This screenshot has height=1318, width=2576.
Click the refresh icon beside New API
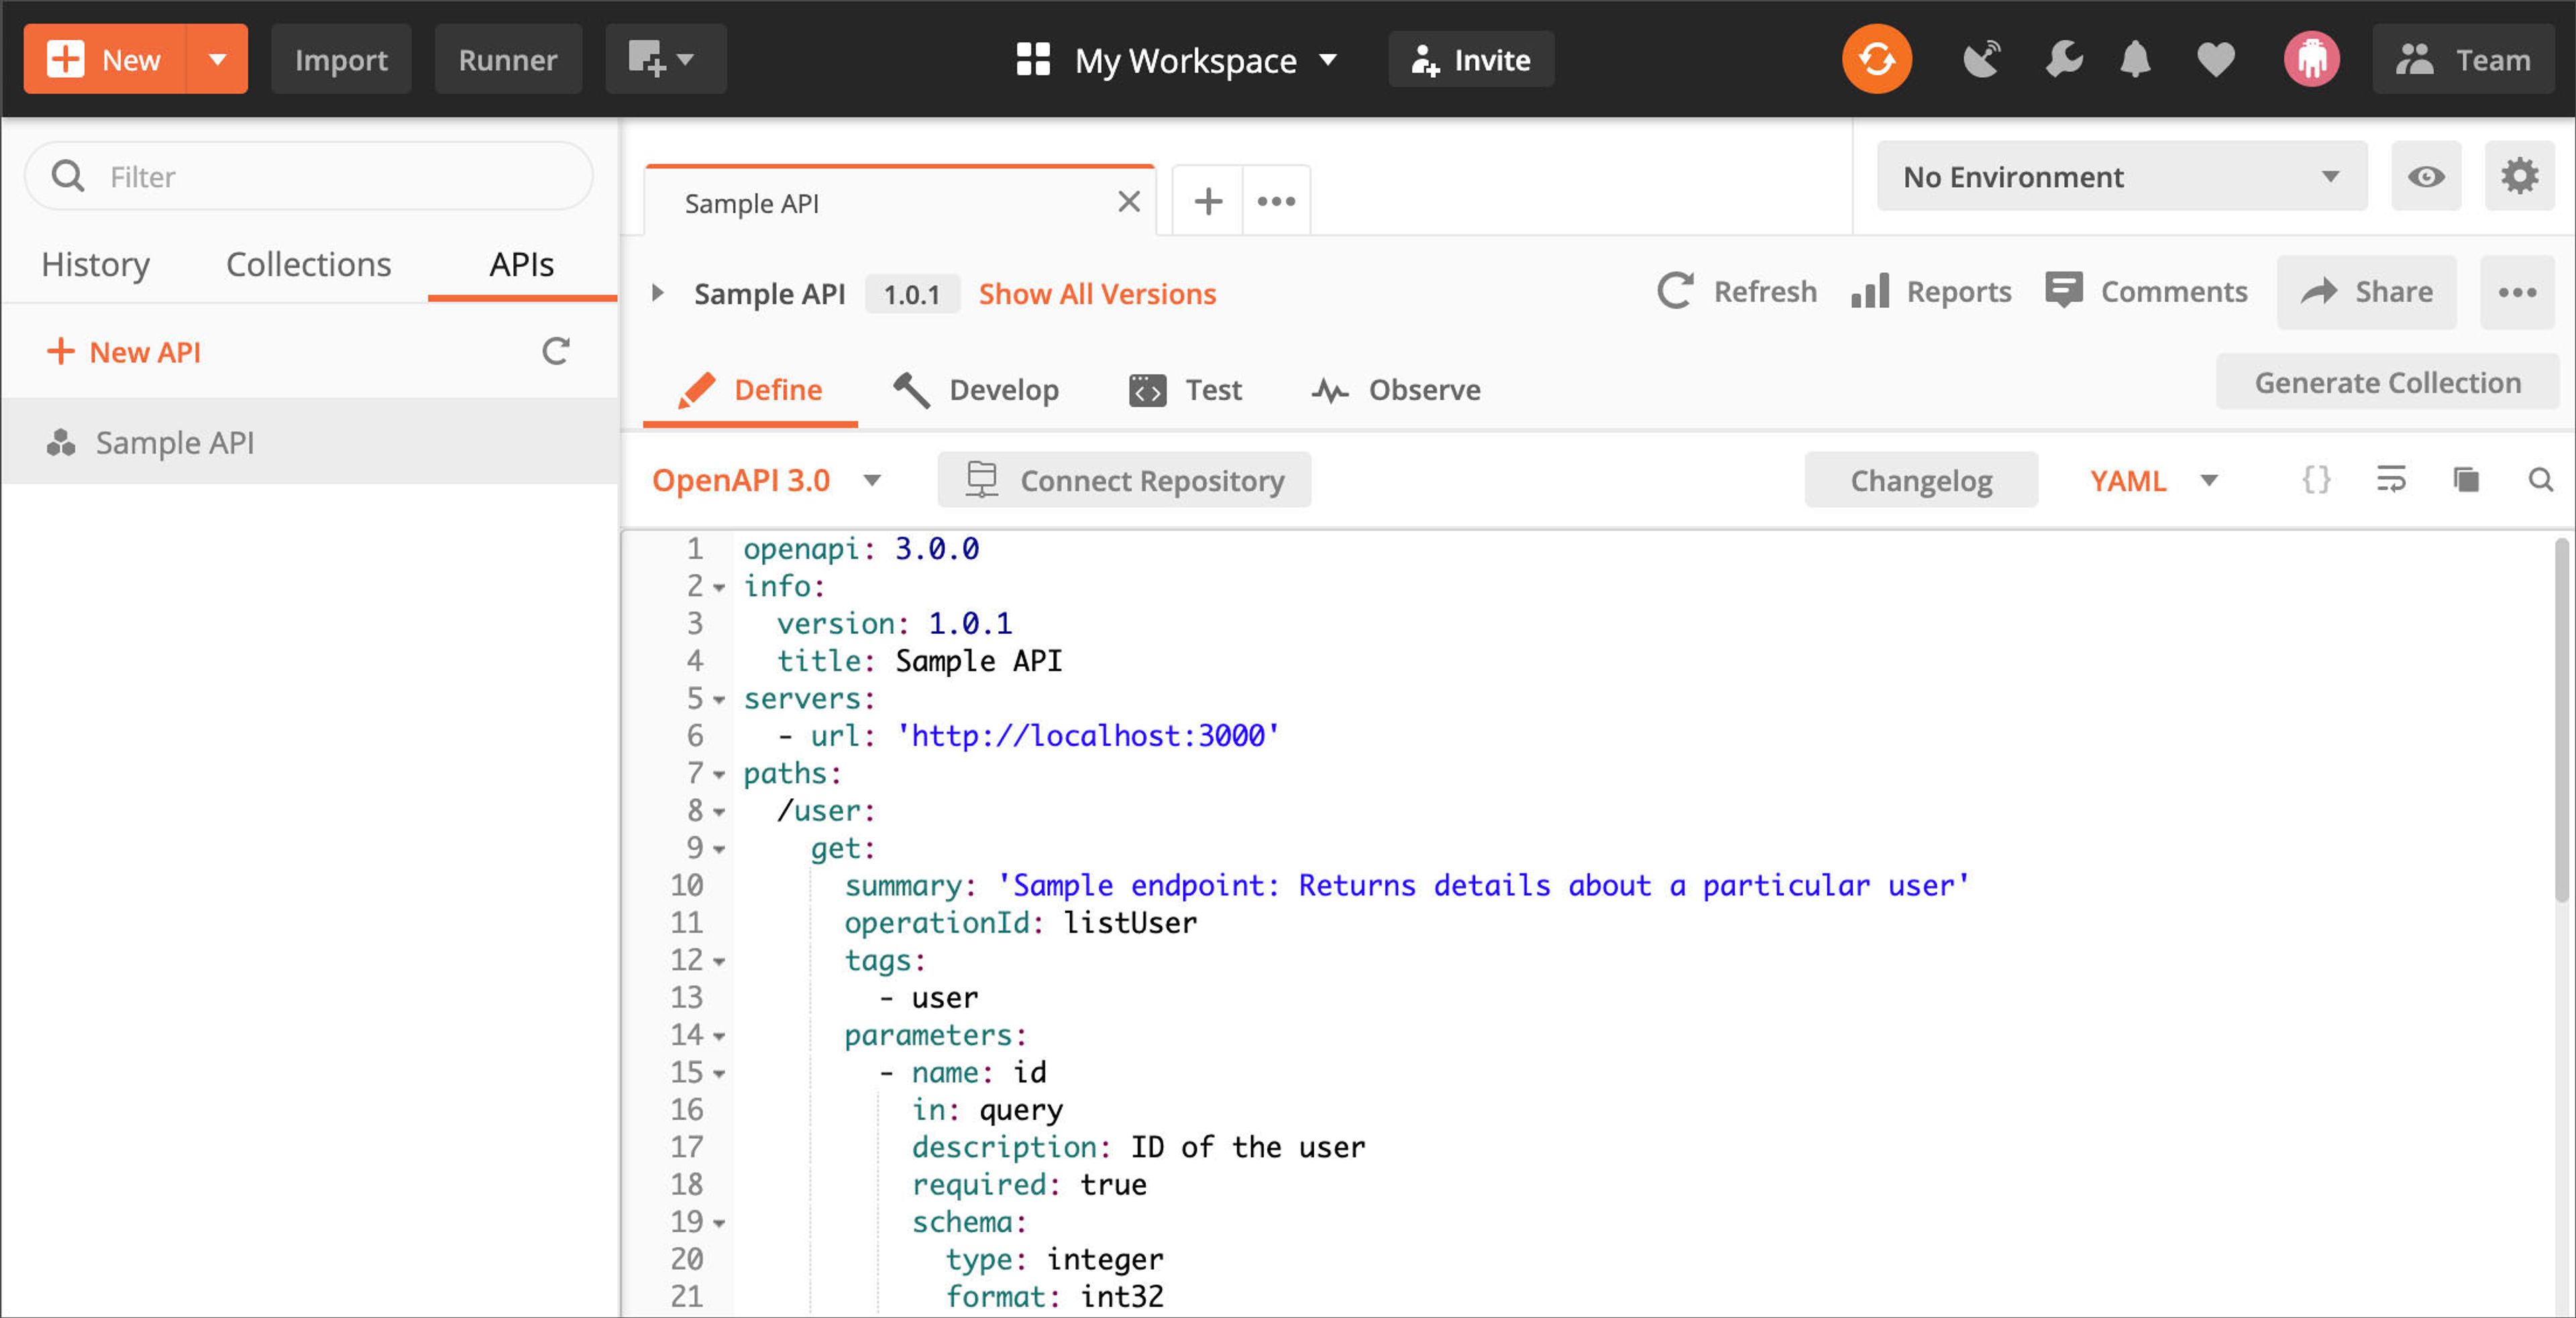click(x=556, y=351)
